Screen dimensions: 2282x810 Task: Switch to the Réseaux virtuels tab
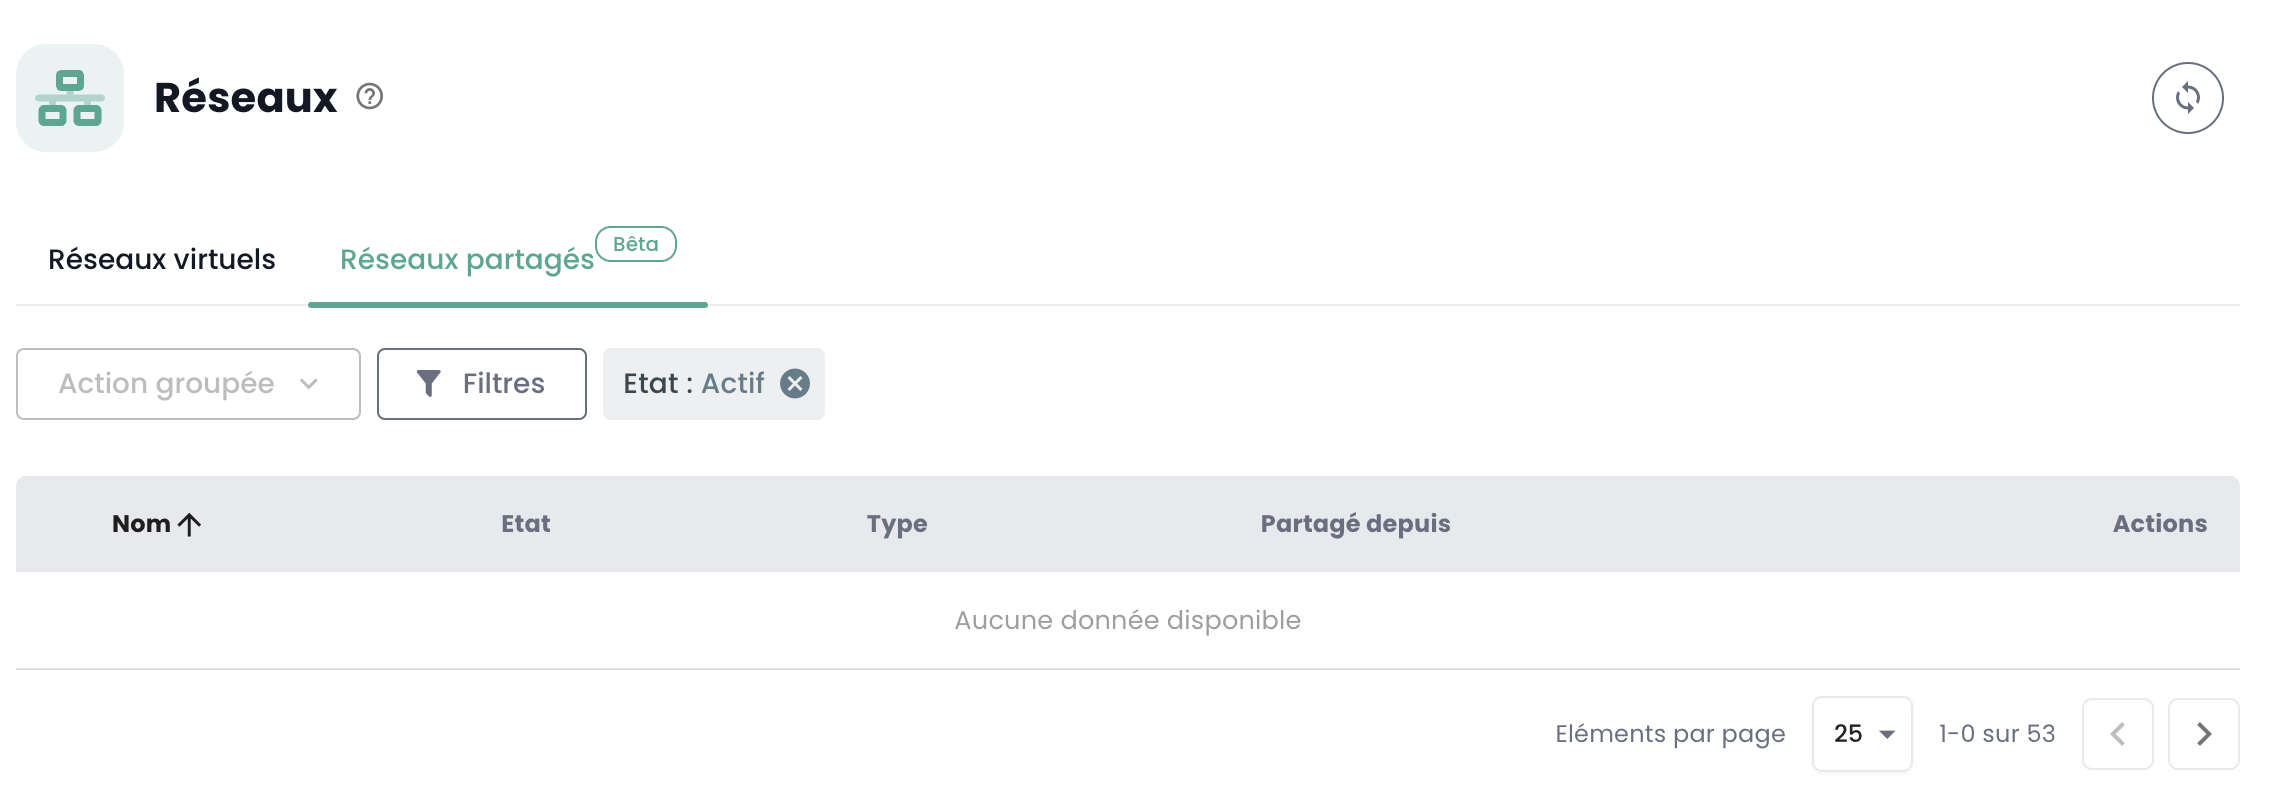pos(162,260)
